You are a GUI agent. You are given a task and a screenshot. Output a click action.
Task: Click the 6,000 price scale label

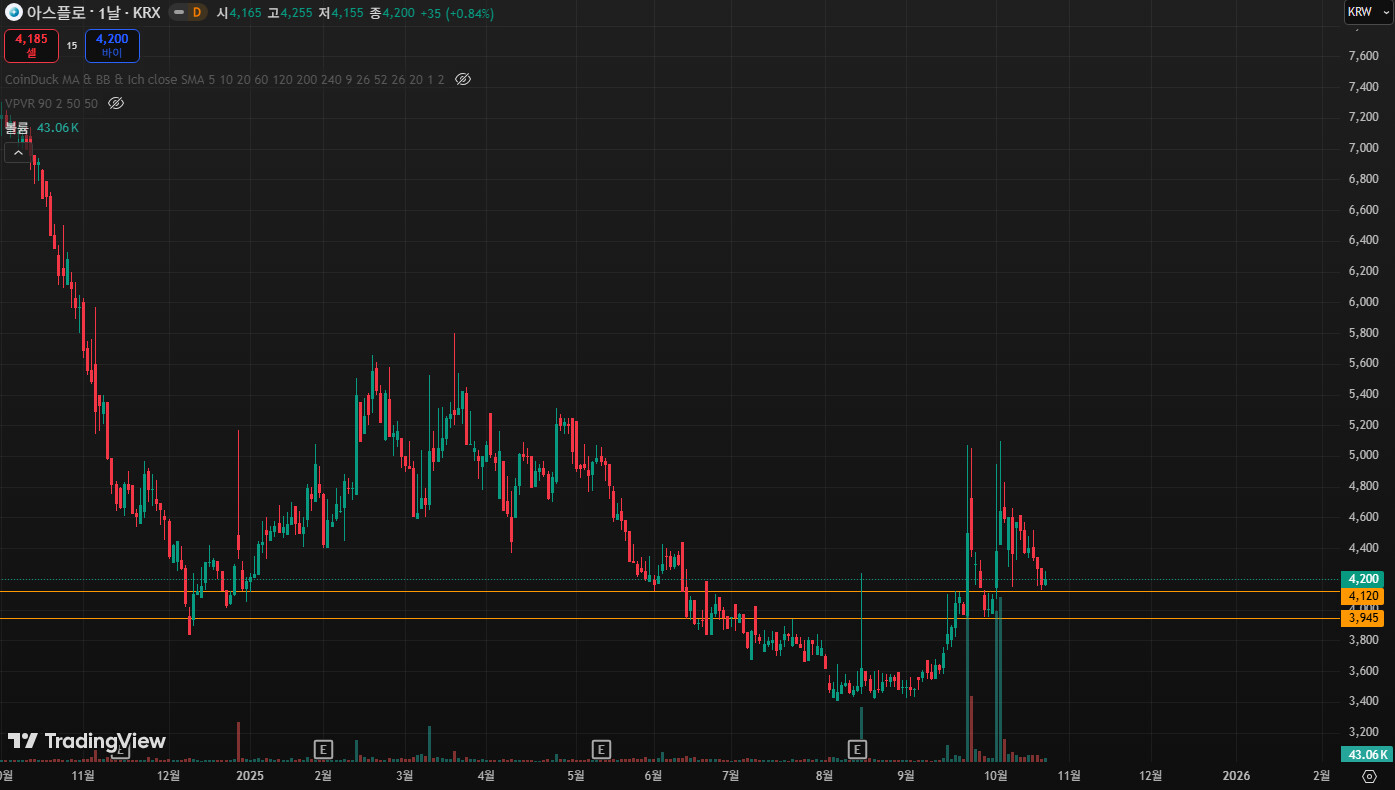click(1364, 302)
